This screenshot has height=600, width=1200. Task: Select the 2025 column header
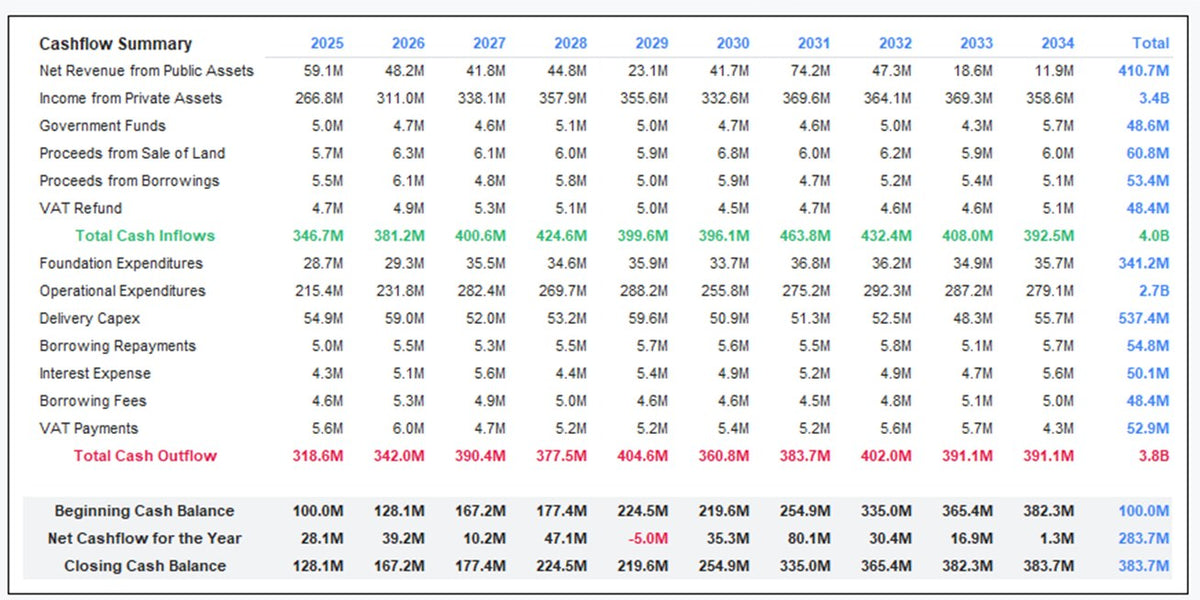[327, 43]
